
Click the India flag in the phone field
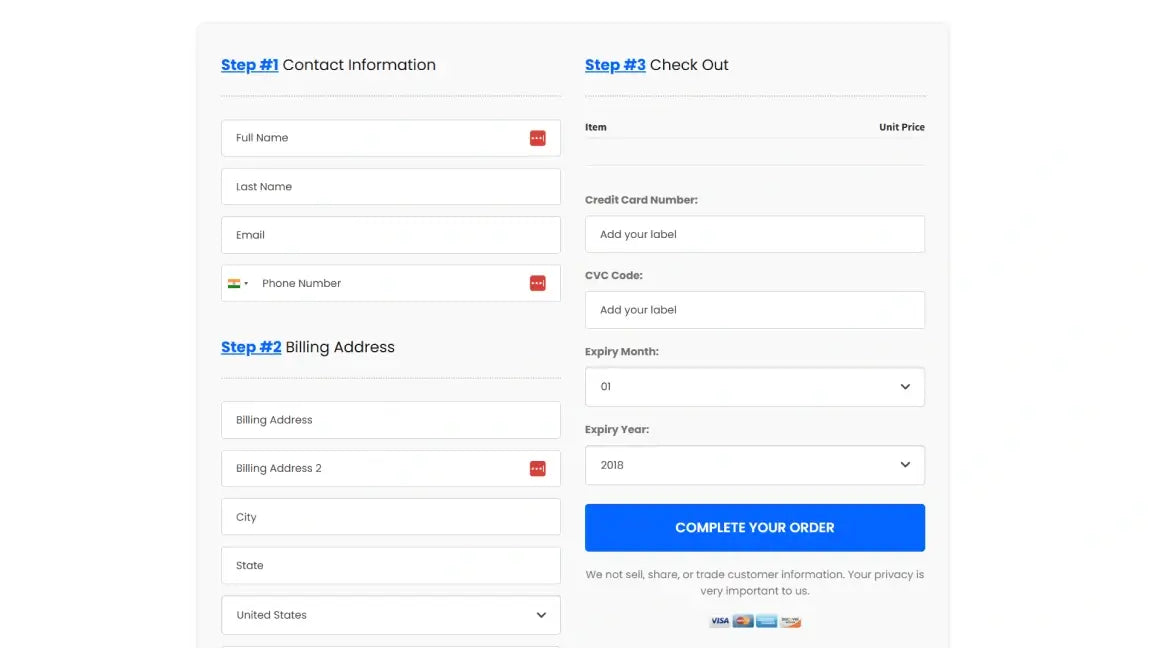click(234, 283)
